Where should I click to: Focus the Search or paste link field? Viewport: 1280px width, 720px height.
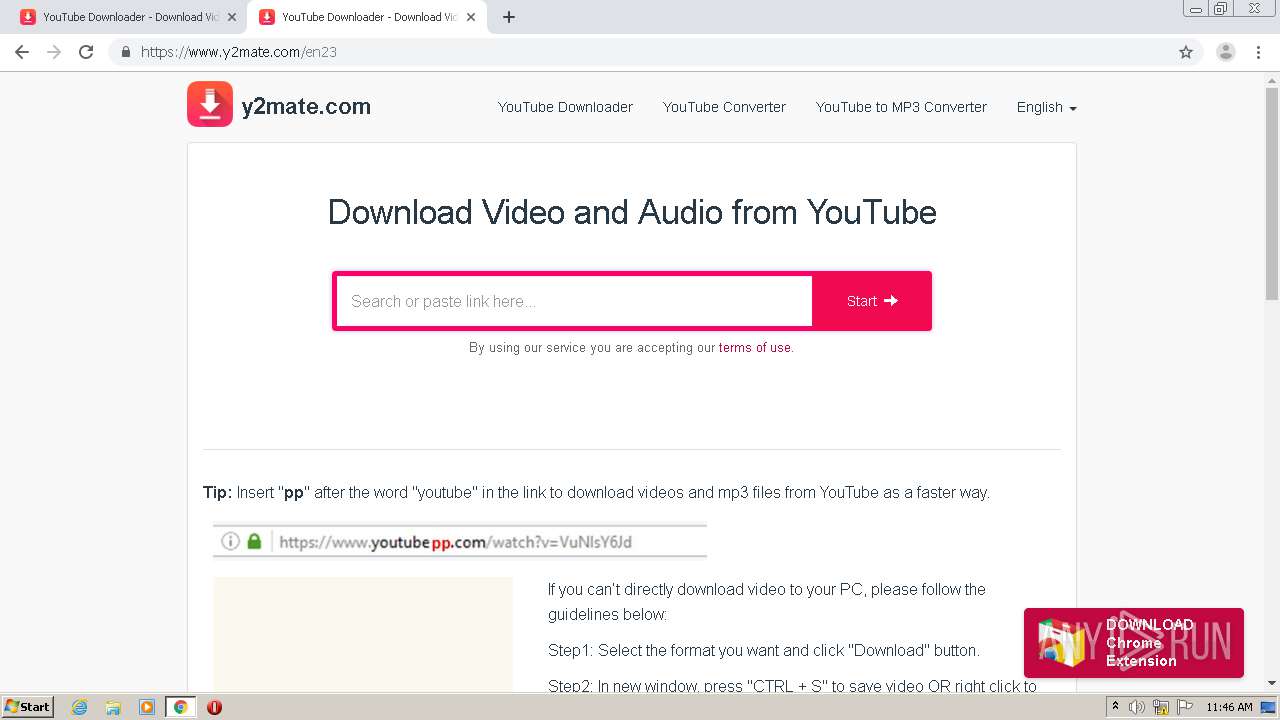574,301
